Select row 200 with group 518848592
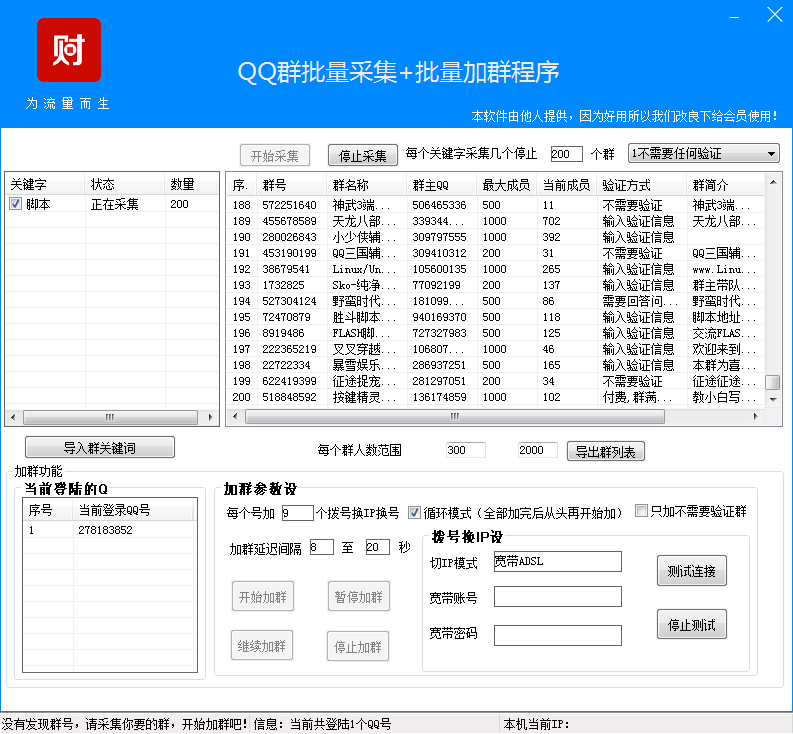Image resolution: width=793 pixels, height=734 pixels. [x=400, y=397]
